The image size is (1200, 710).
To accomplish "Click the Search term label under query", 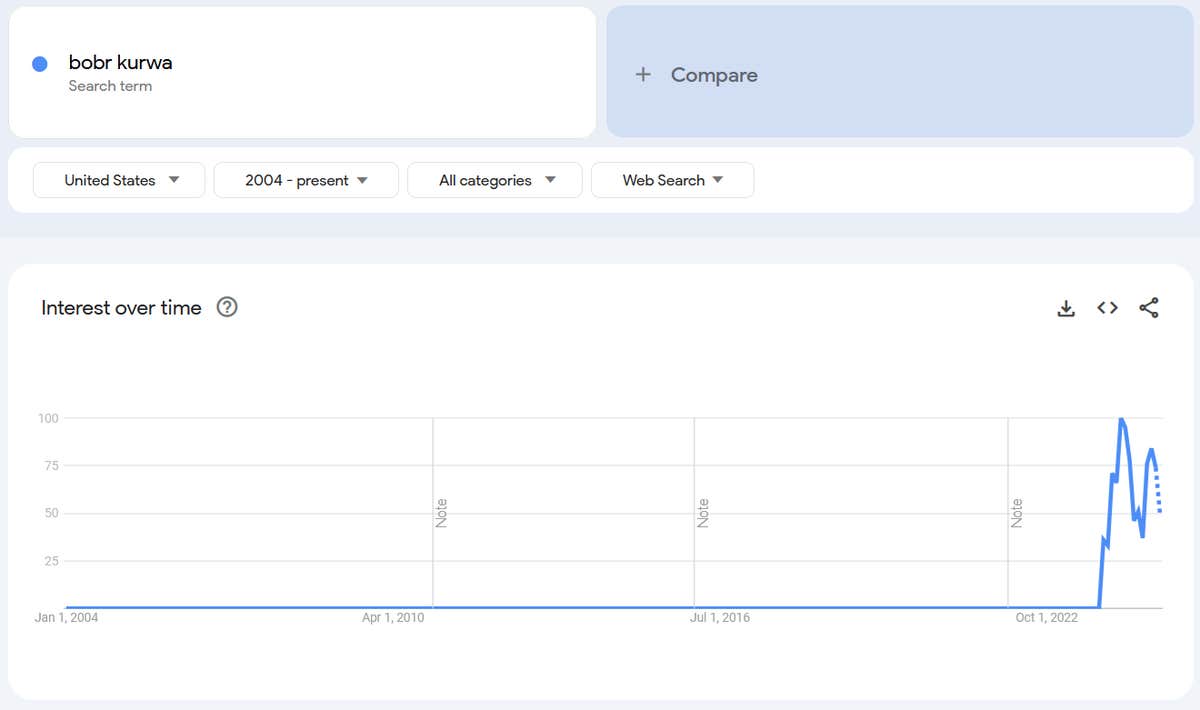I will 110,86.
